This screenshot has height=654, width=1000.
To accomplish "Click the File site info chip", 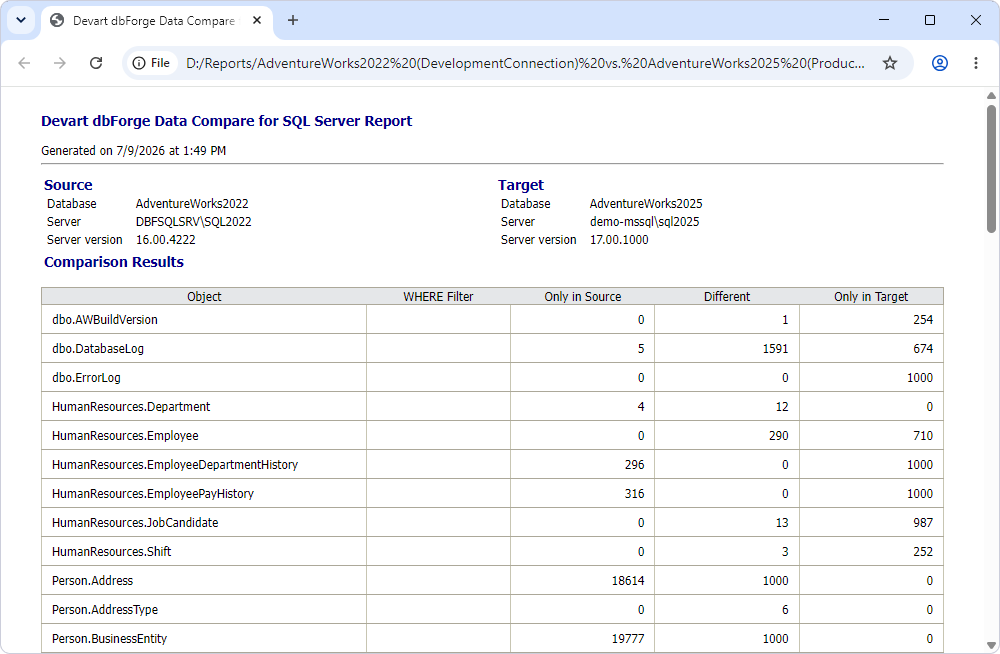I will 152,63.
